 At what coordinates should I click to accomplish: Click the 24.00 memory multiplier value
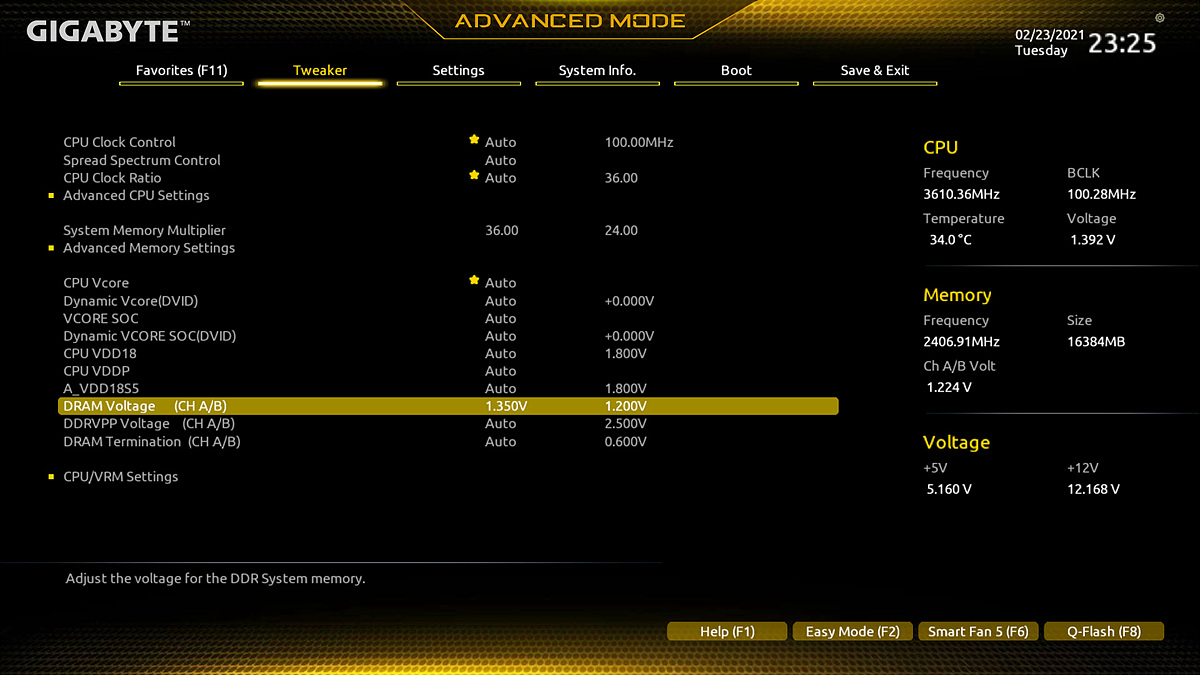621,230
